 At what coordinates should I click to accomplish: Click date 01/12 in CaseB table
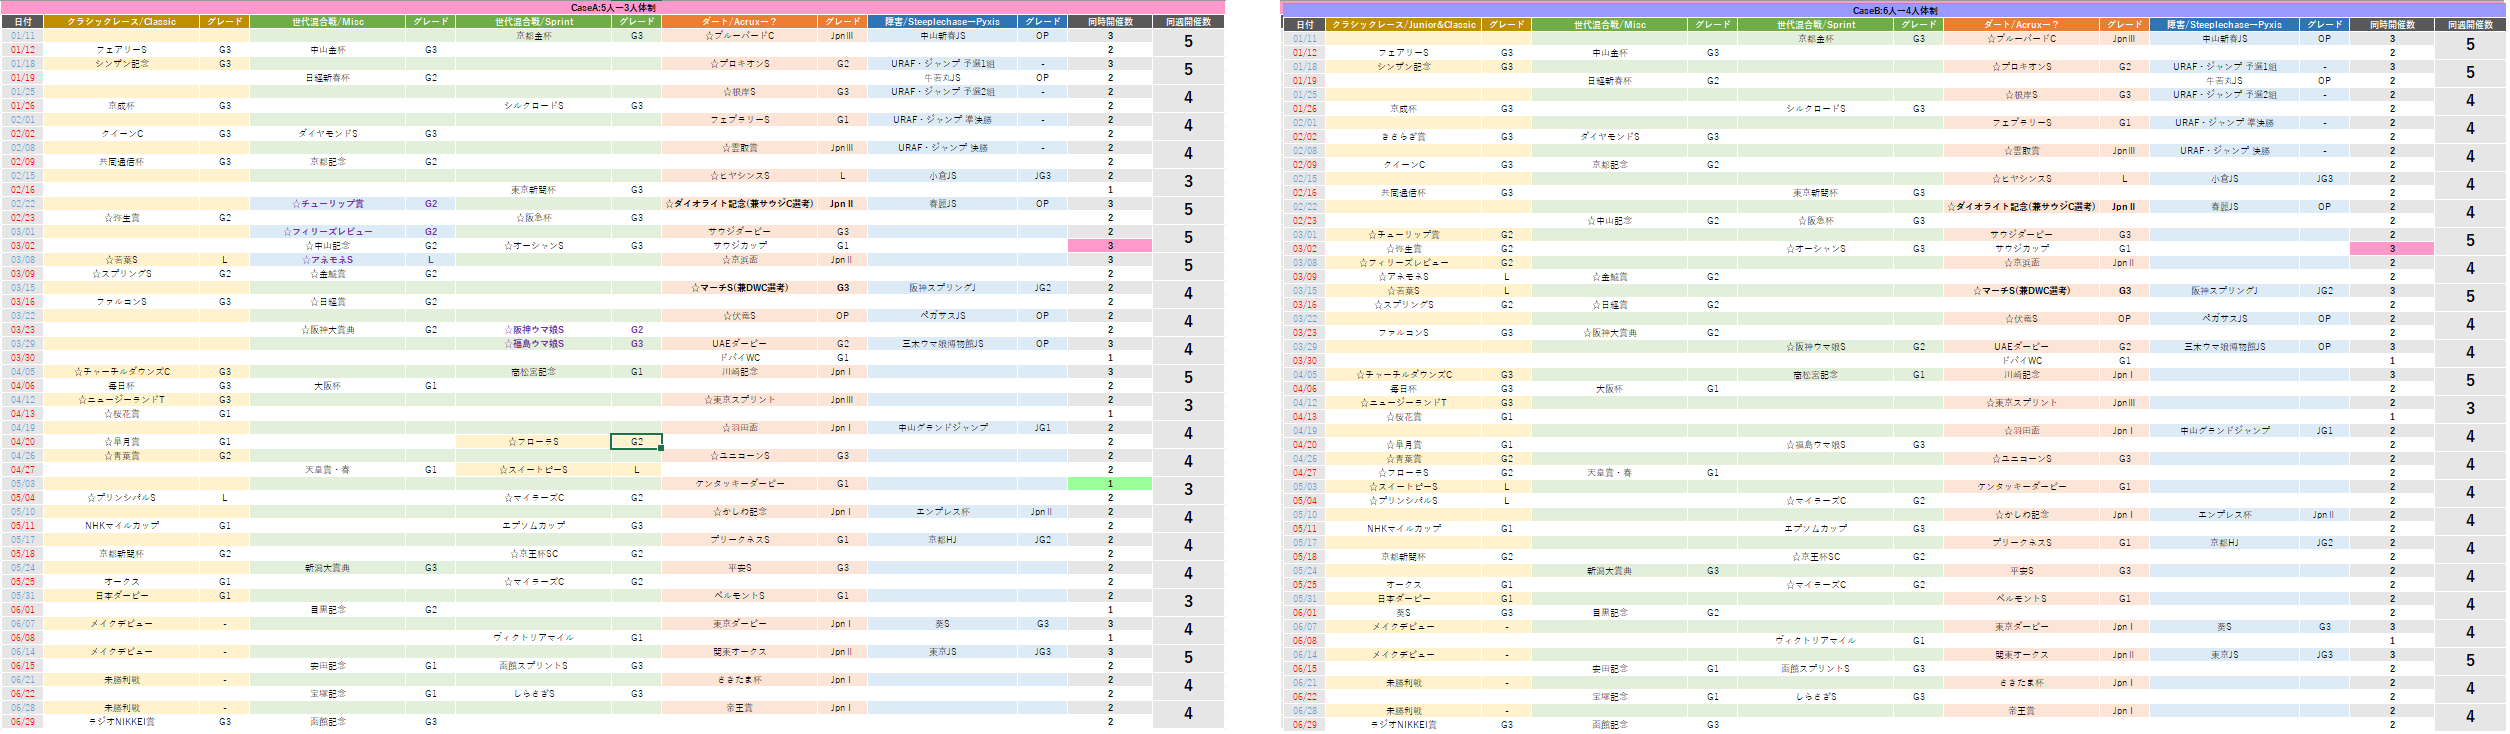pos(1305,52)
